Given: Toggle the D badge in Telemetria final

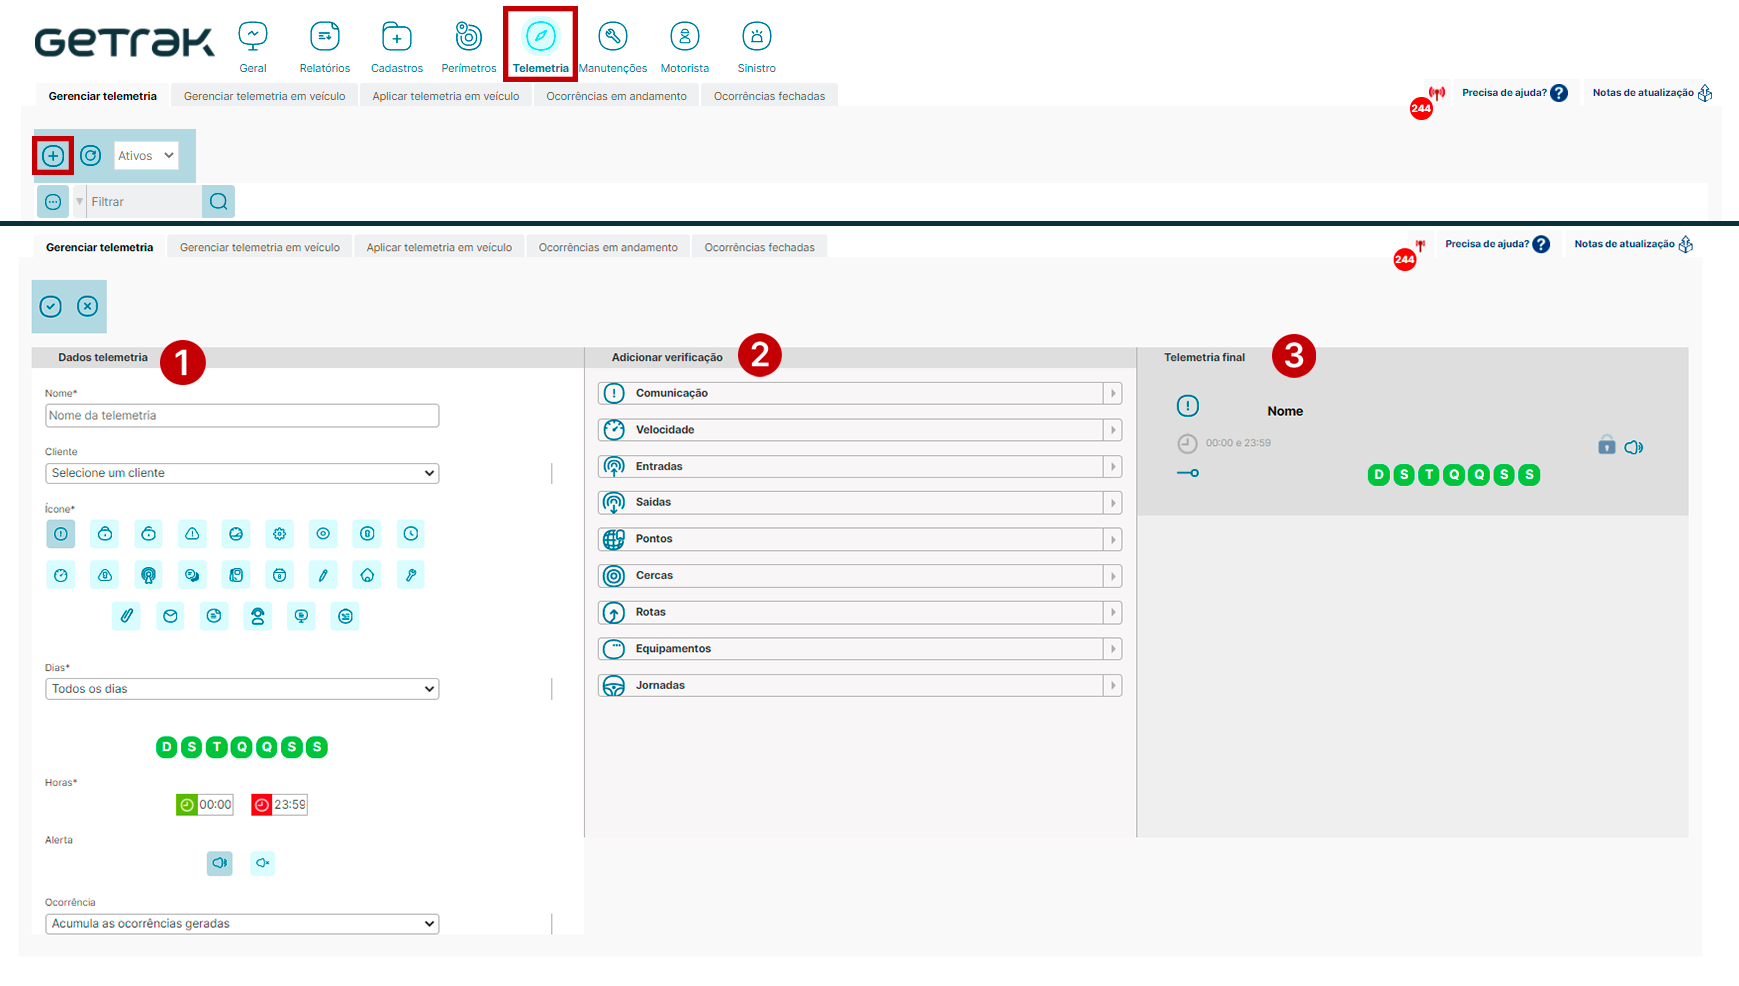Looking at the screenshot, I should [1379, 475].
